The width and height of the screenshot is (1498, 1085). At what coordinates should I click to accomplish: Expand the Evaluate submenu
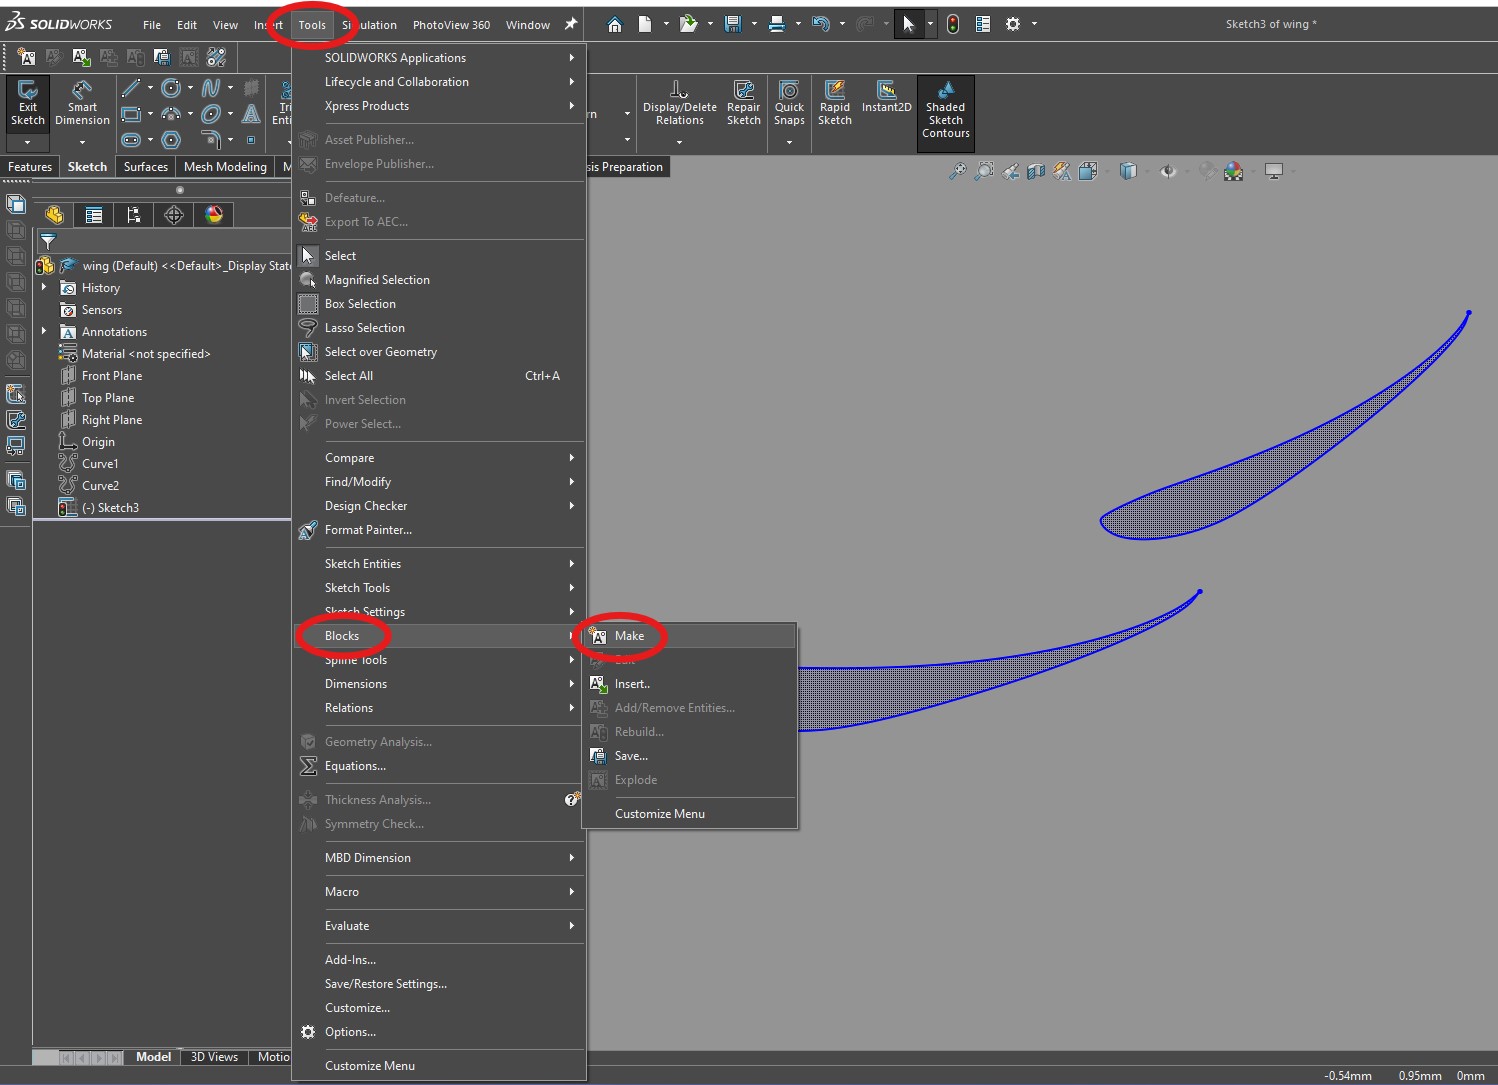[x=438, y=926]
